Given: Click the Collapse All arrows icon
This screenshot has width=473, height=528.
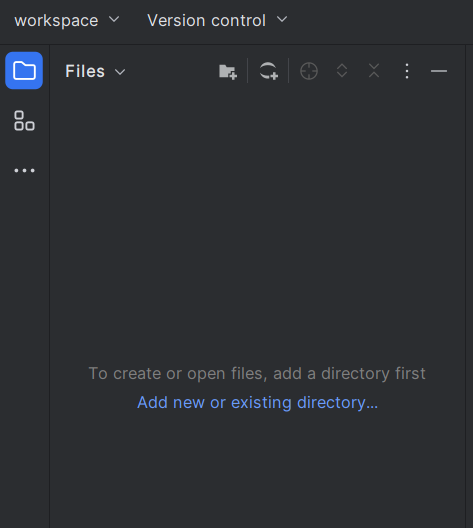Looking at the screenshot, I should pos(374,71).
